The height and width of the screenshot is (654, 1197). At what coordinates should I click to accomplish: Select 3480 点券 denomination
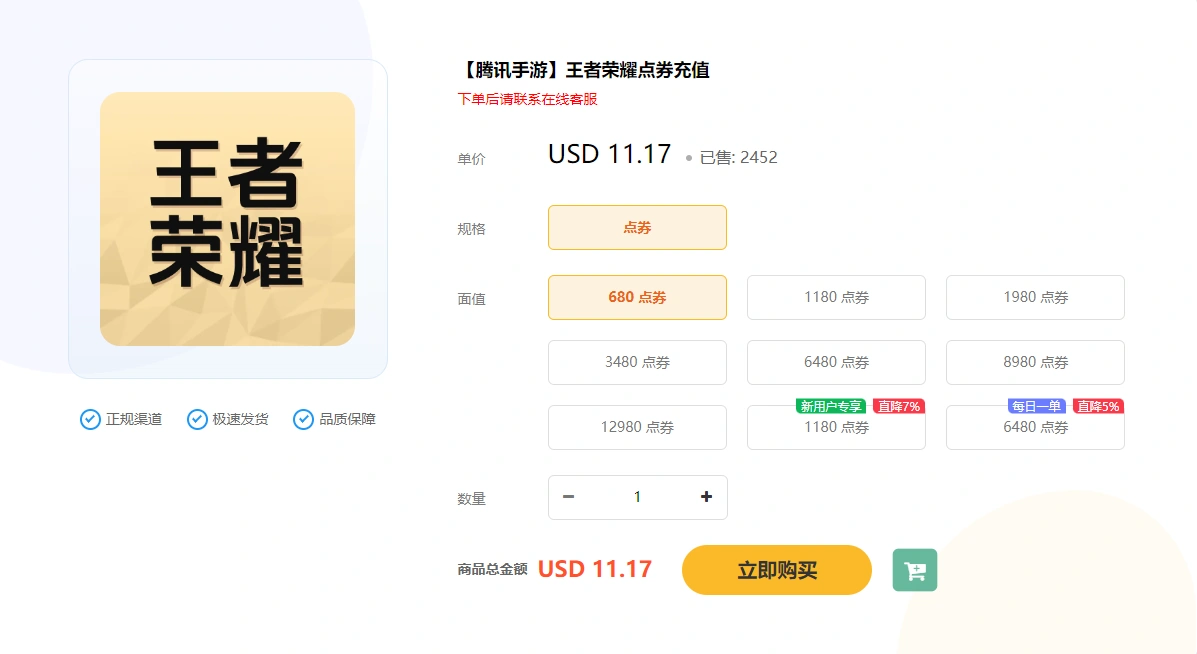pyautogui.click(x=637, y=362)
